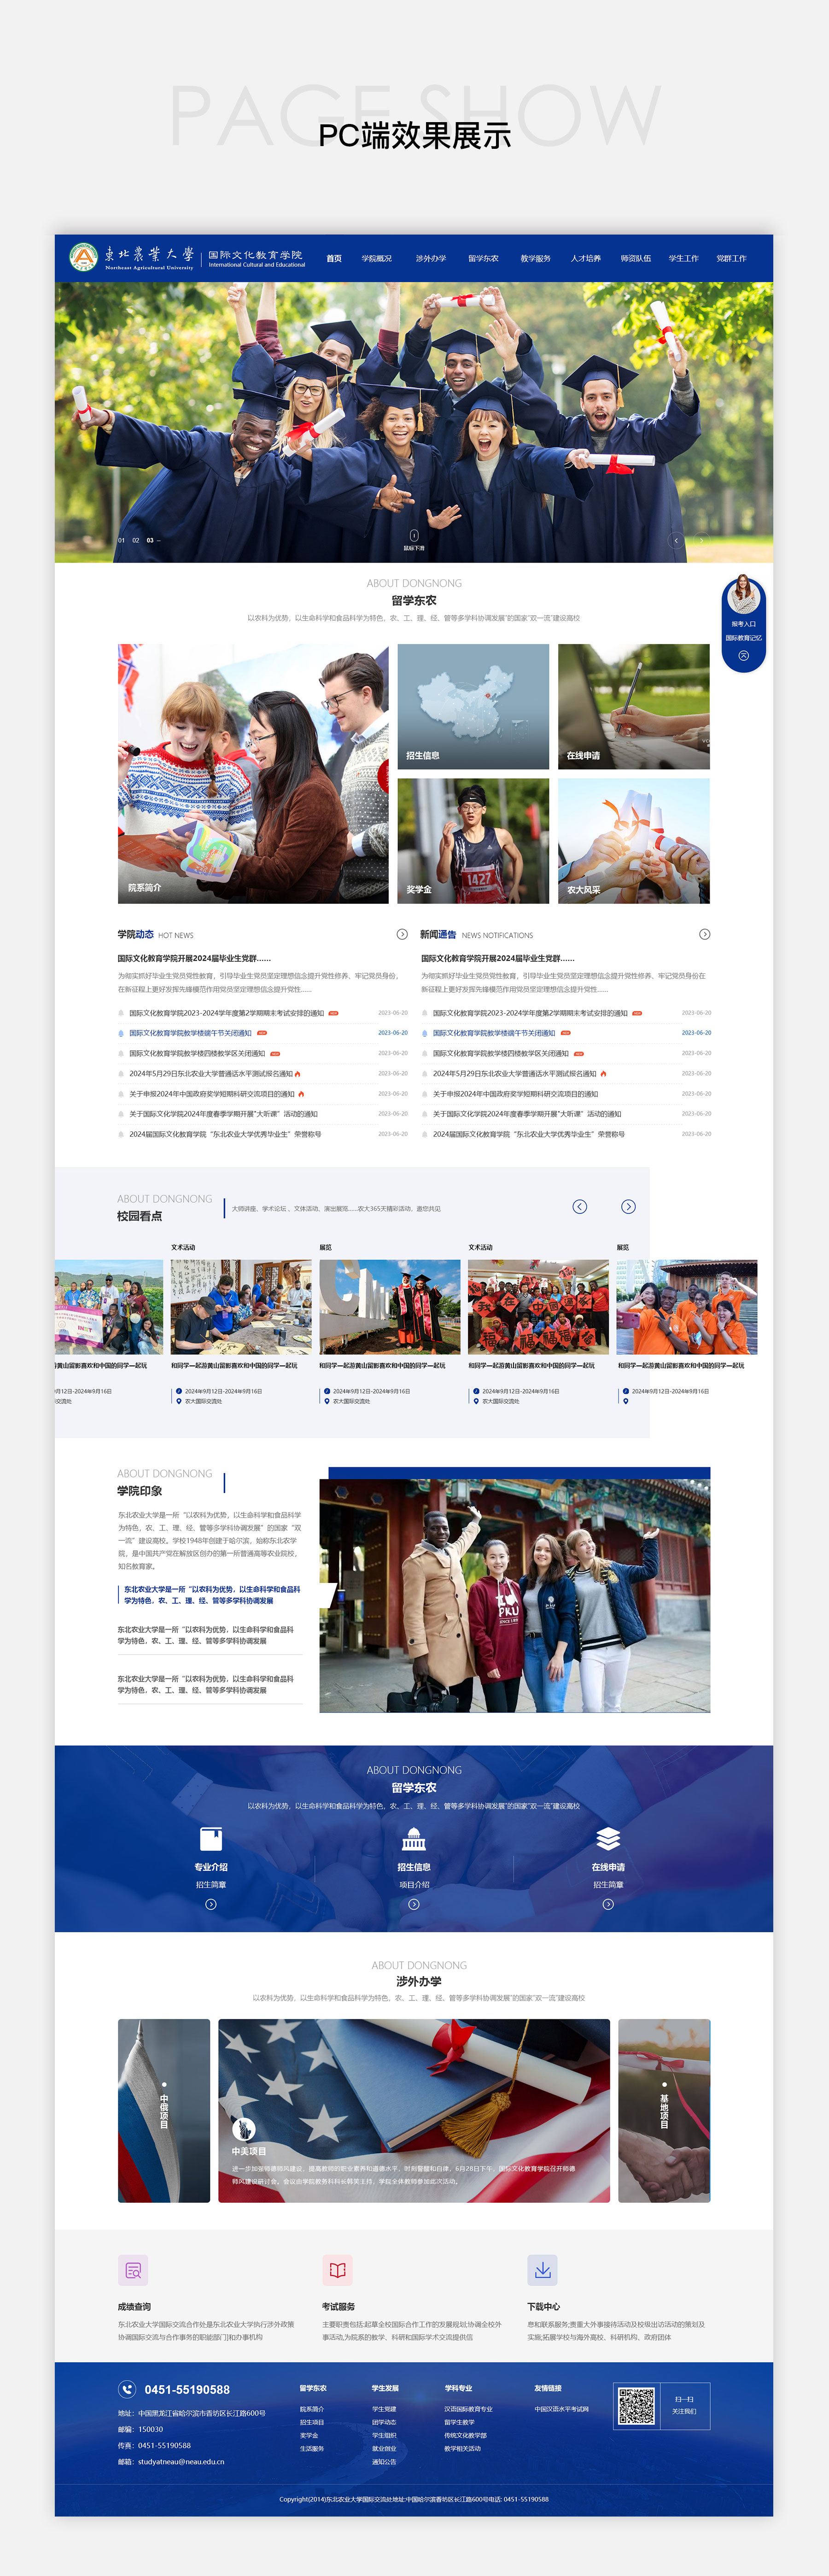
Task: Open the 教学服务 navigation menu item
Action: [535, 258]
